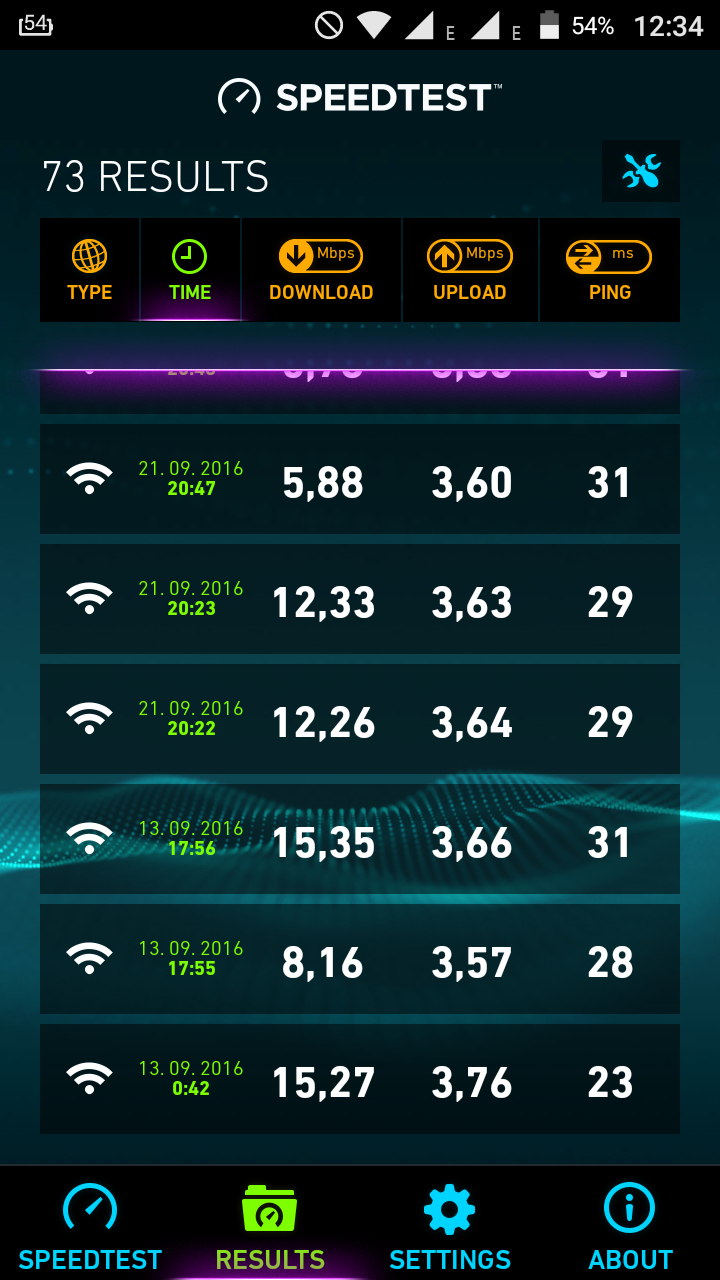Select the RESULTS tab
The height and width of the screenshot is (1280, 720).
pyautogui.click(x=270, y=1224)
